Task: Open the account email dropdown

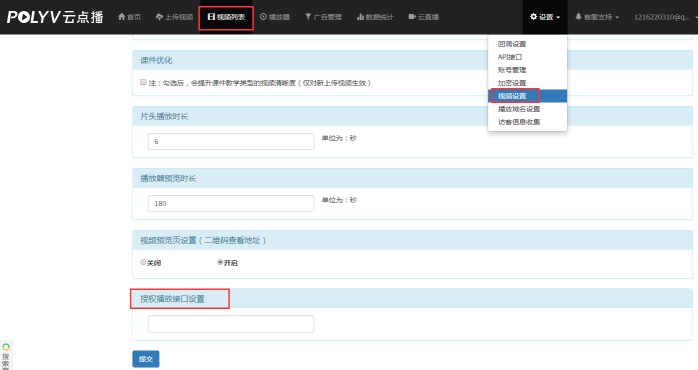Action: coord(664,17)
